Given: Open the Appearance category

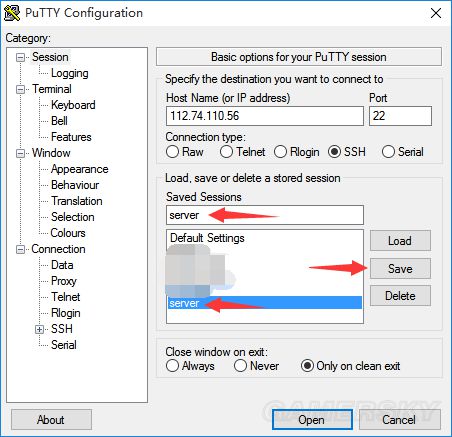Looking at the screenshot, I should click(x=79, y=169).
